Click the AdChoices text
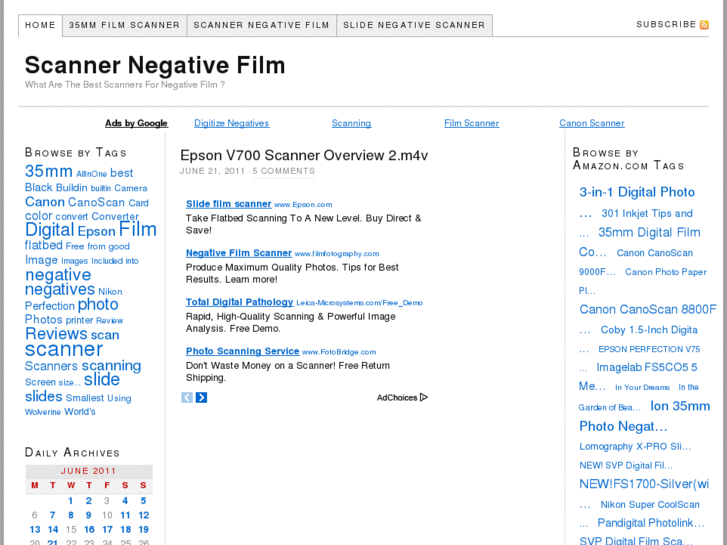This screenshot has width=727, height=545. [x=397, y=398]
